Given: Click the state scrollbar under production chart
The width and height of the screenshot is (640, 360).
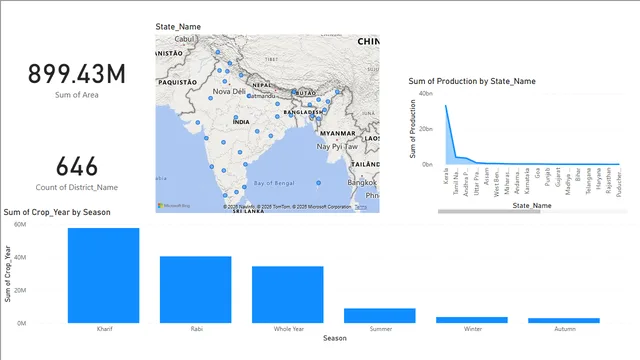Looking at the screenshot, I should click(489, 211).
